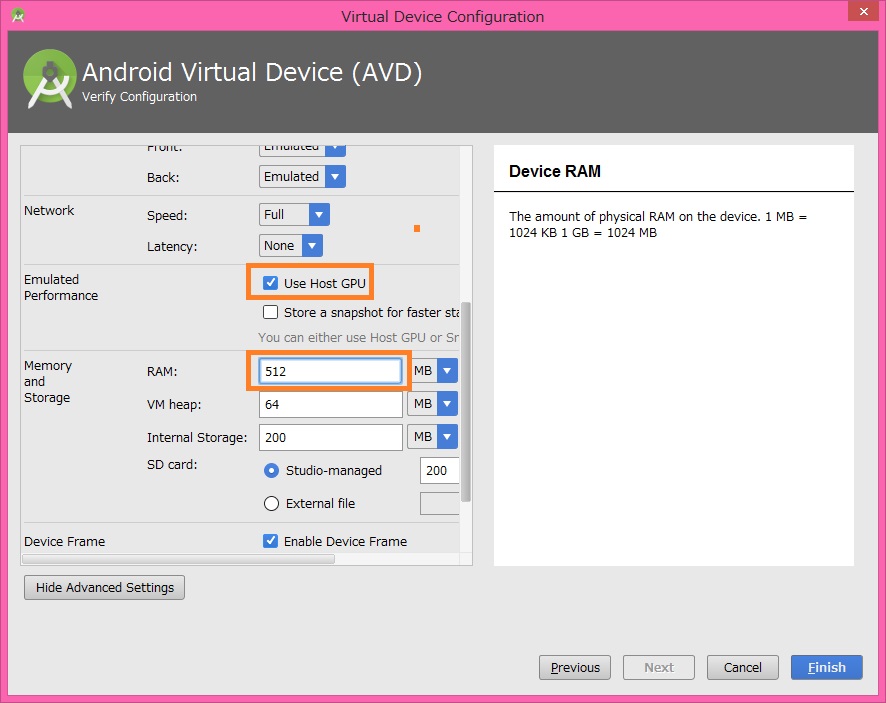Click the Studio-managed SD card size field

click(x=439, y=470)
